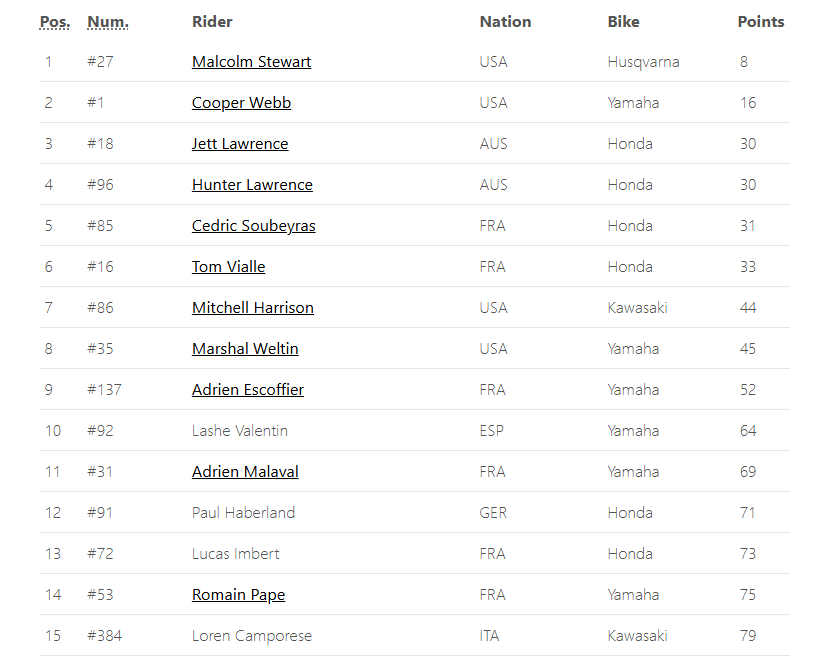Select the Points column header
The height and width of the screenshot is (666, 826).
click(x=761, y=22)
